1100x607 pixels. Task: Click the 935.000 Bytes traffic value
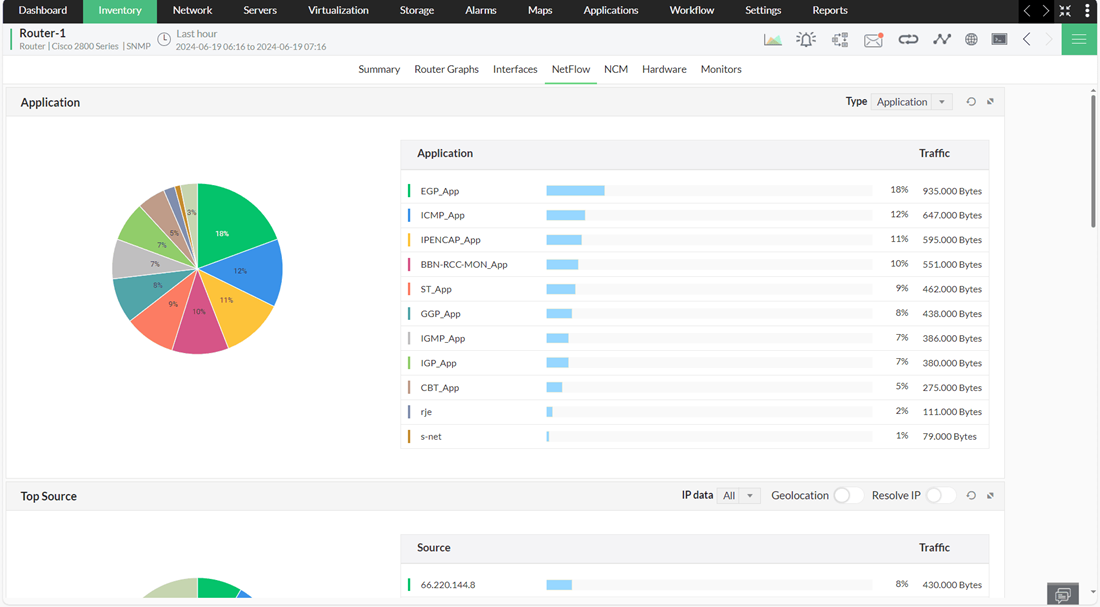point(952,191)
